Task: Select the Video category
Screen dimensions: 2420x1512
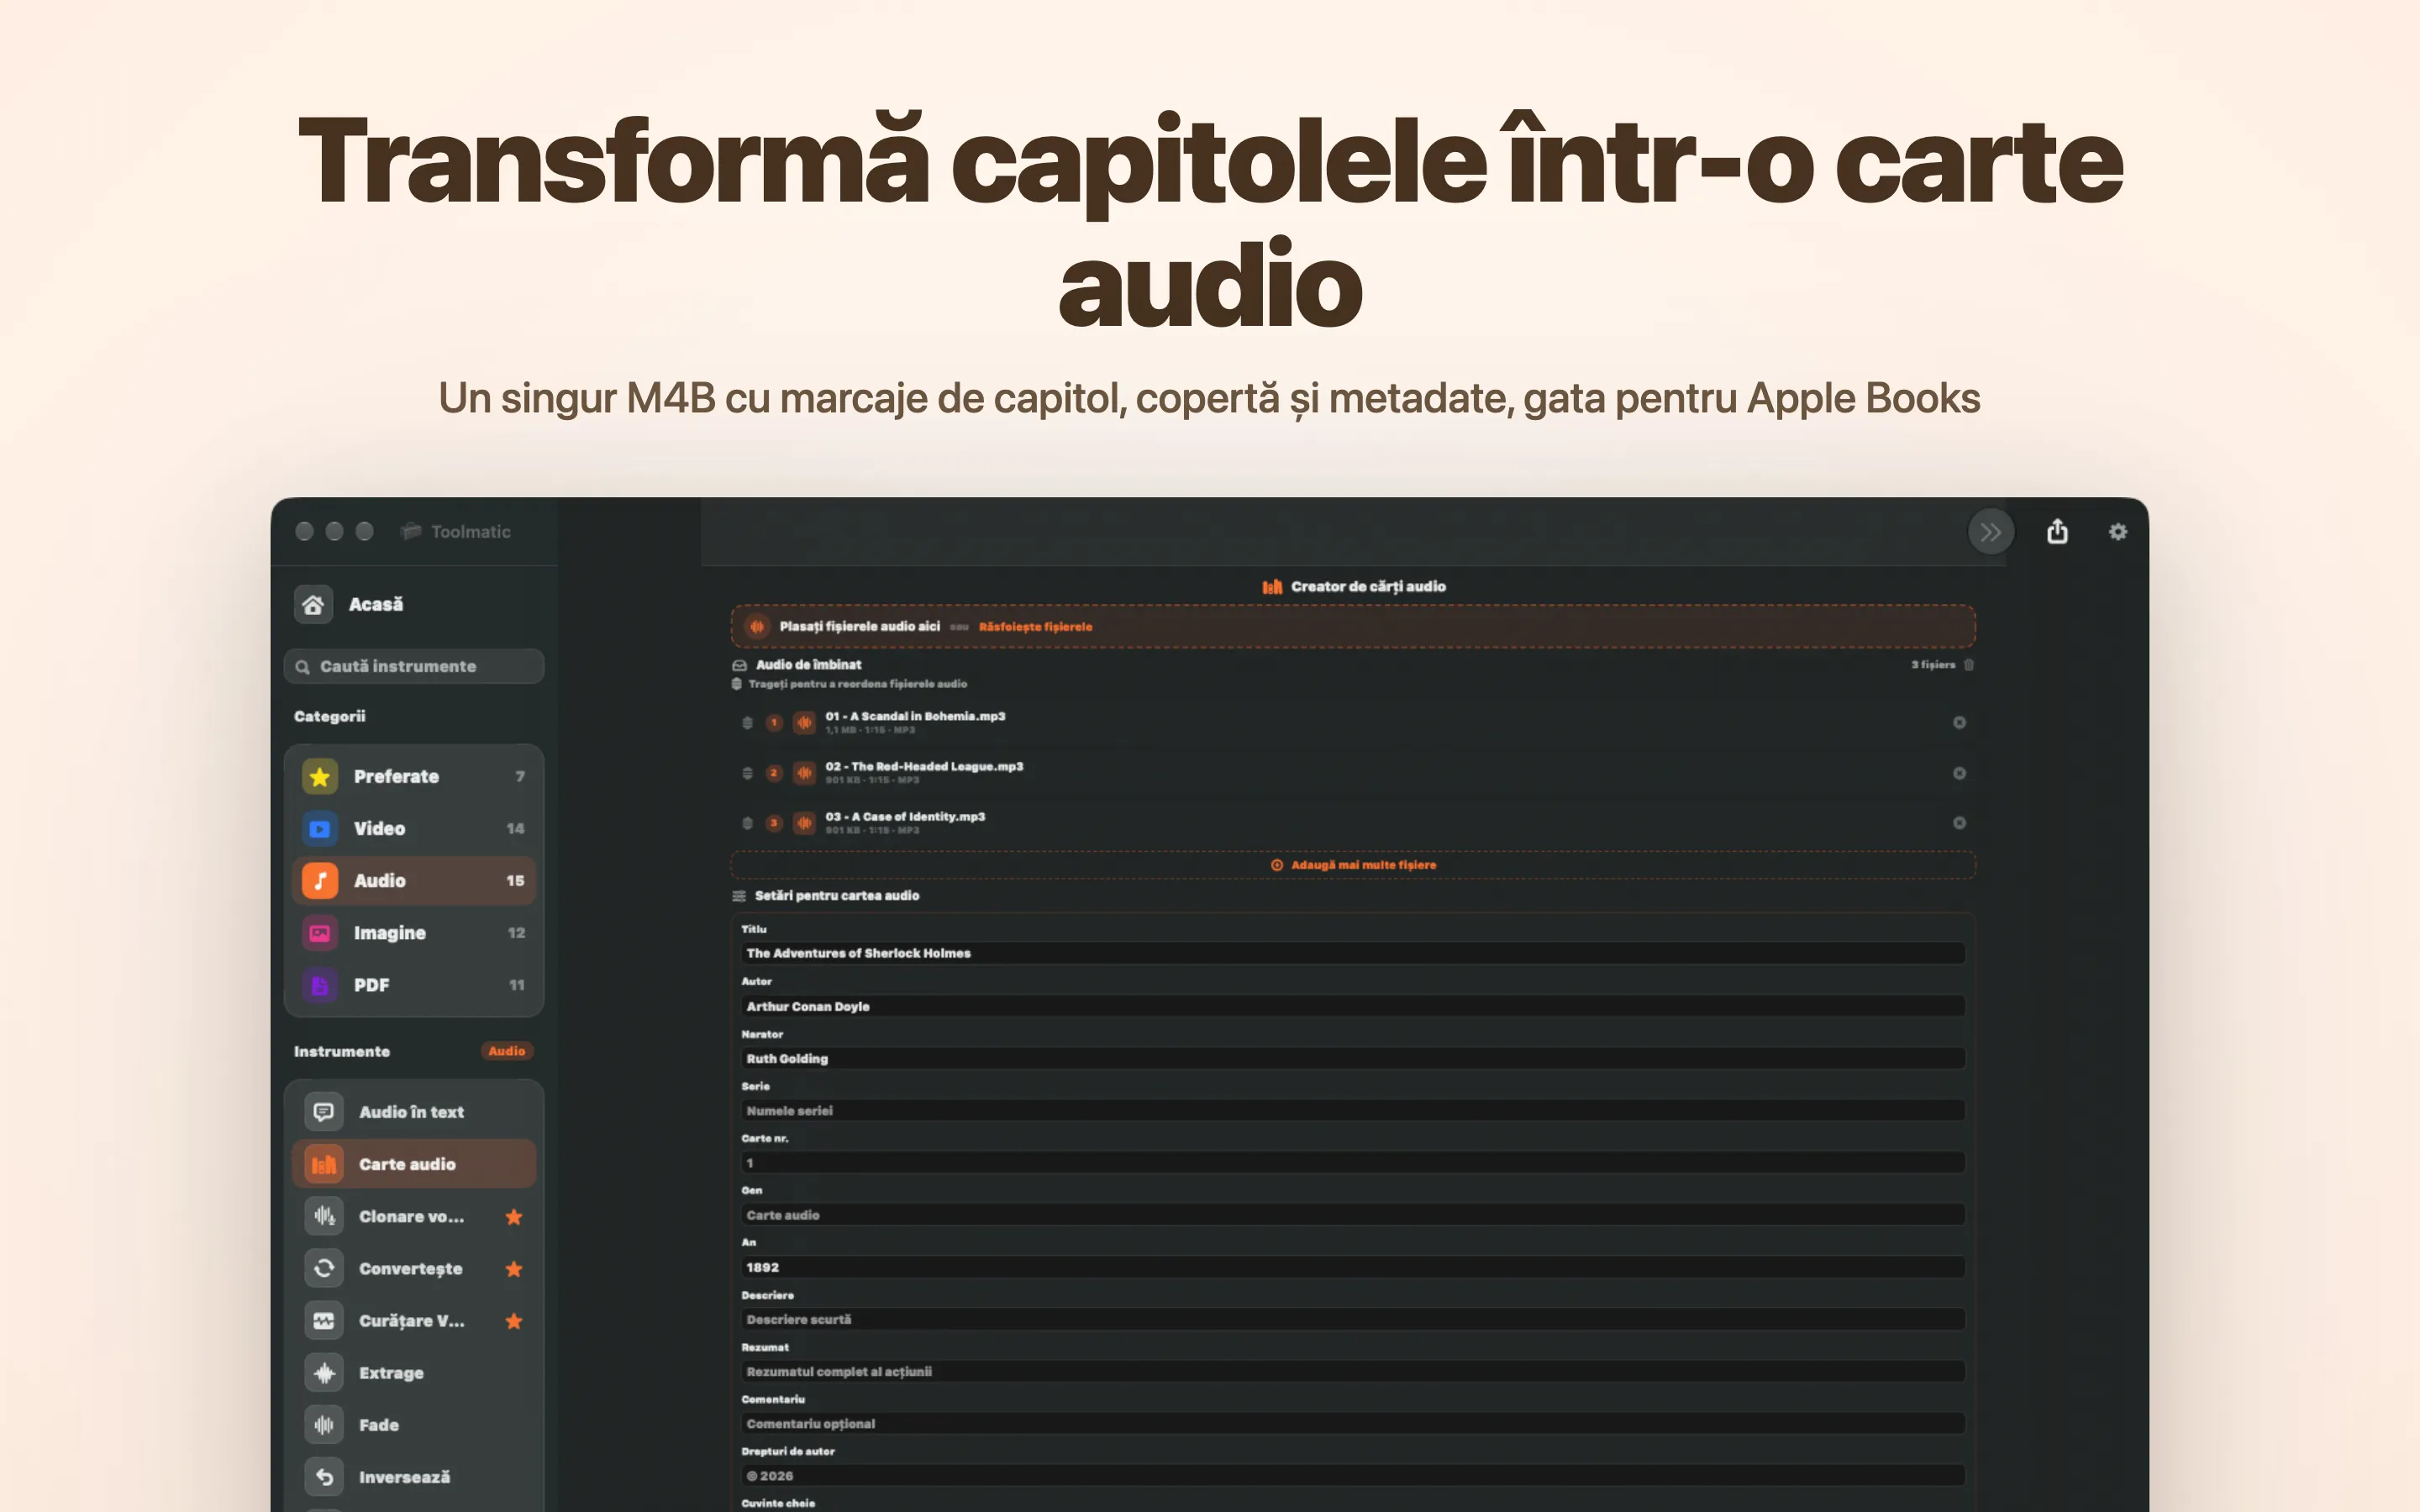Action: (x=414, y=828)
